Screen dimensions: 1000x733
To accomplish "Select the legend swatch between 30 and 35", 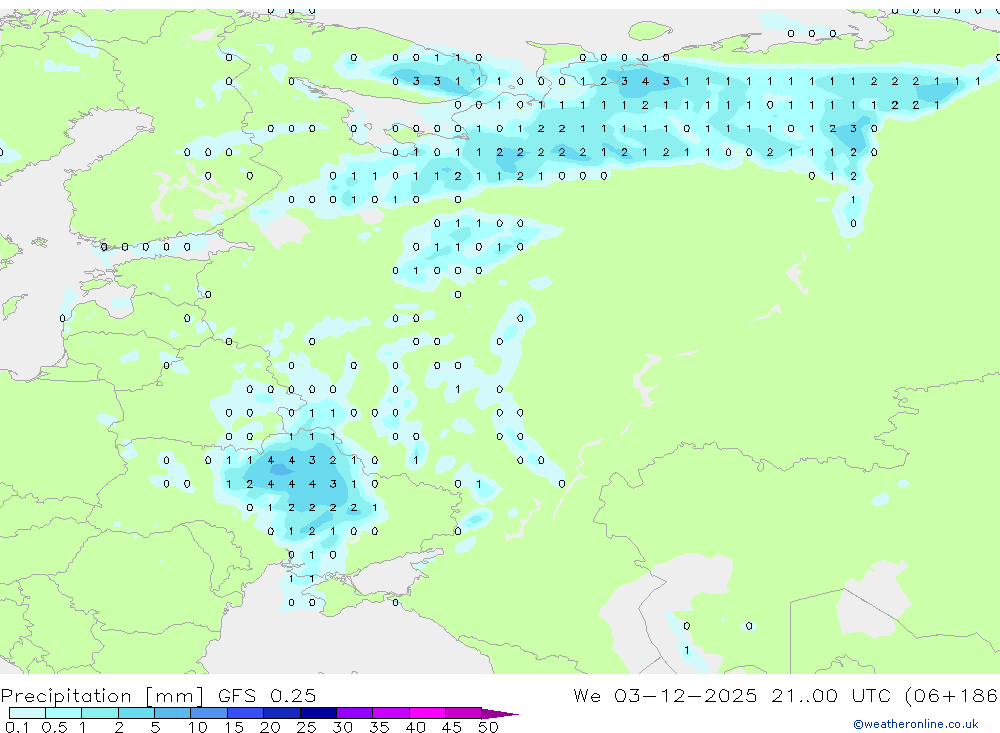I will click(355, 713).
